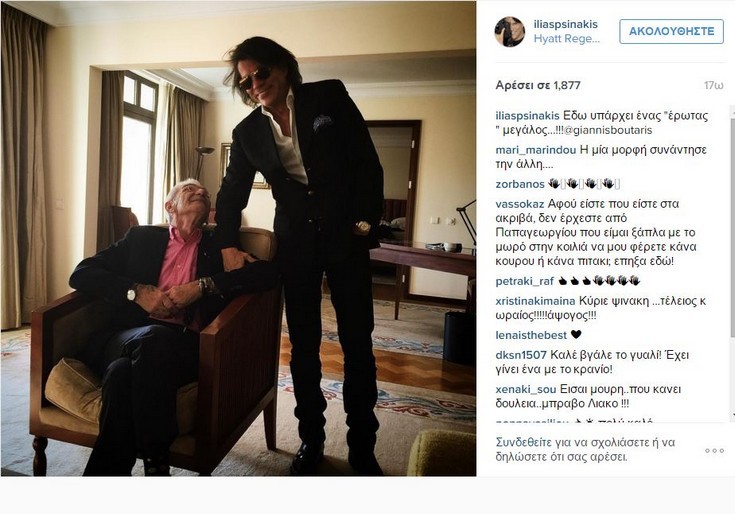Screen dimensions: 735x514
Task: Open iliaspsinakis username in post header
Action: pyautogui.click(x=566, y=24)
